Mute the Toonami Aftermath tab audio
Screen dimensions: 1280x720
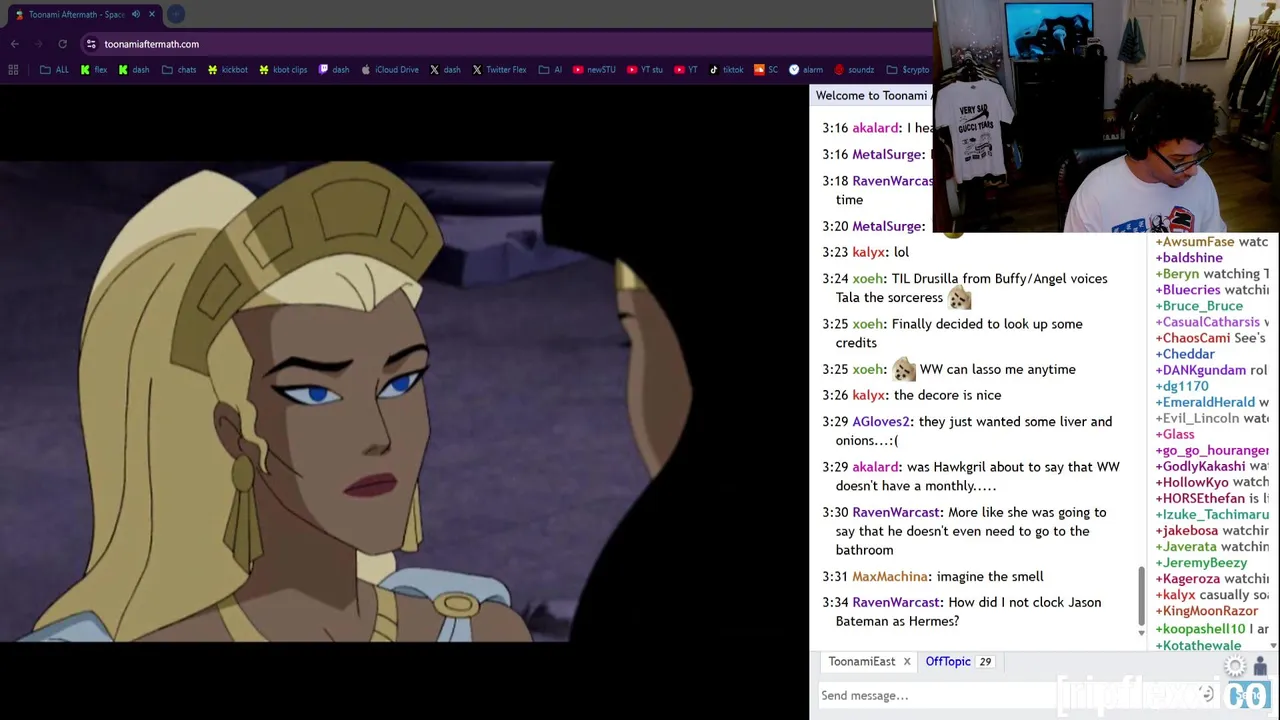tap(136, 14)
